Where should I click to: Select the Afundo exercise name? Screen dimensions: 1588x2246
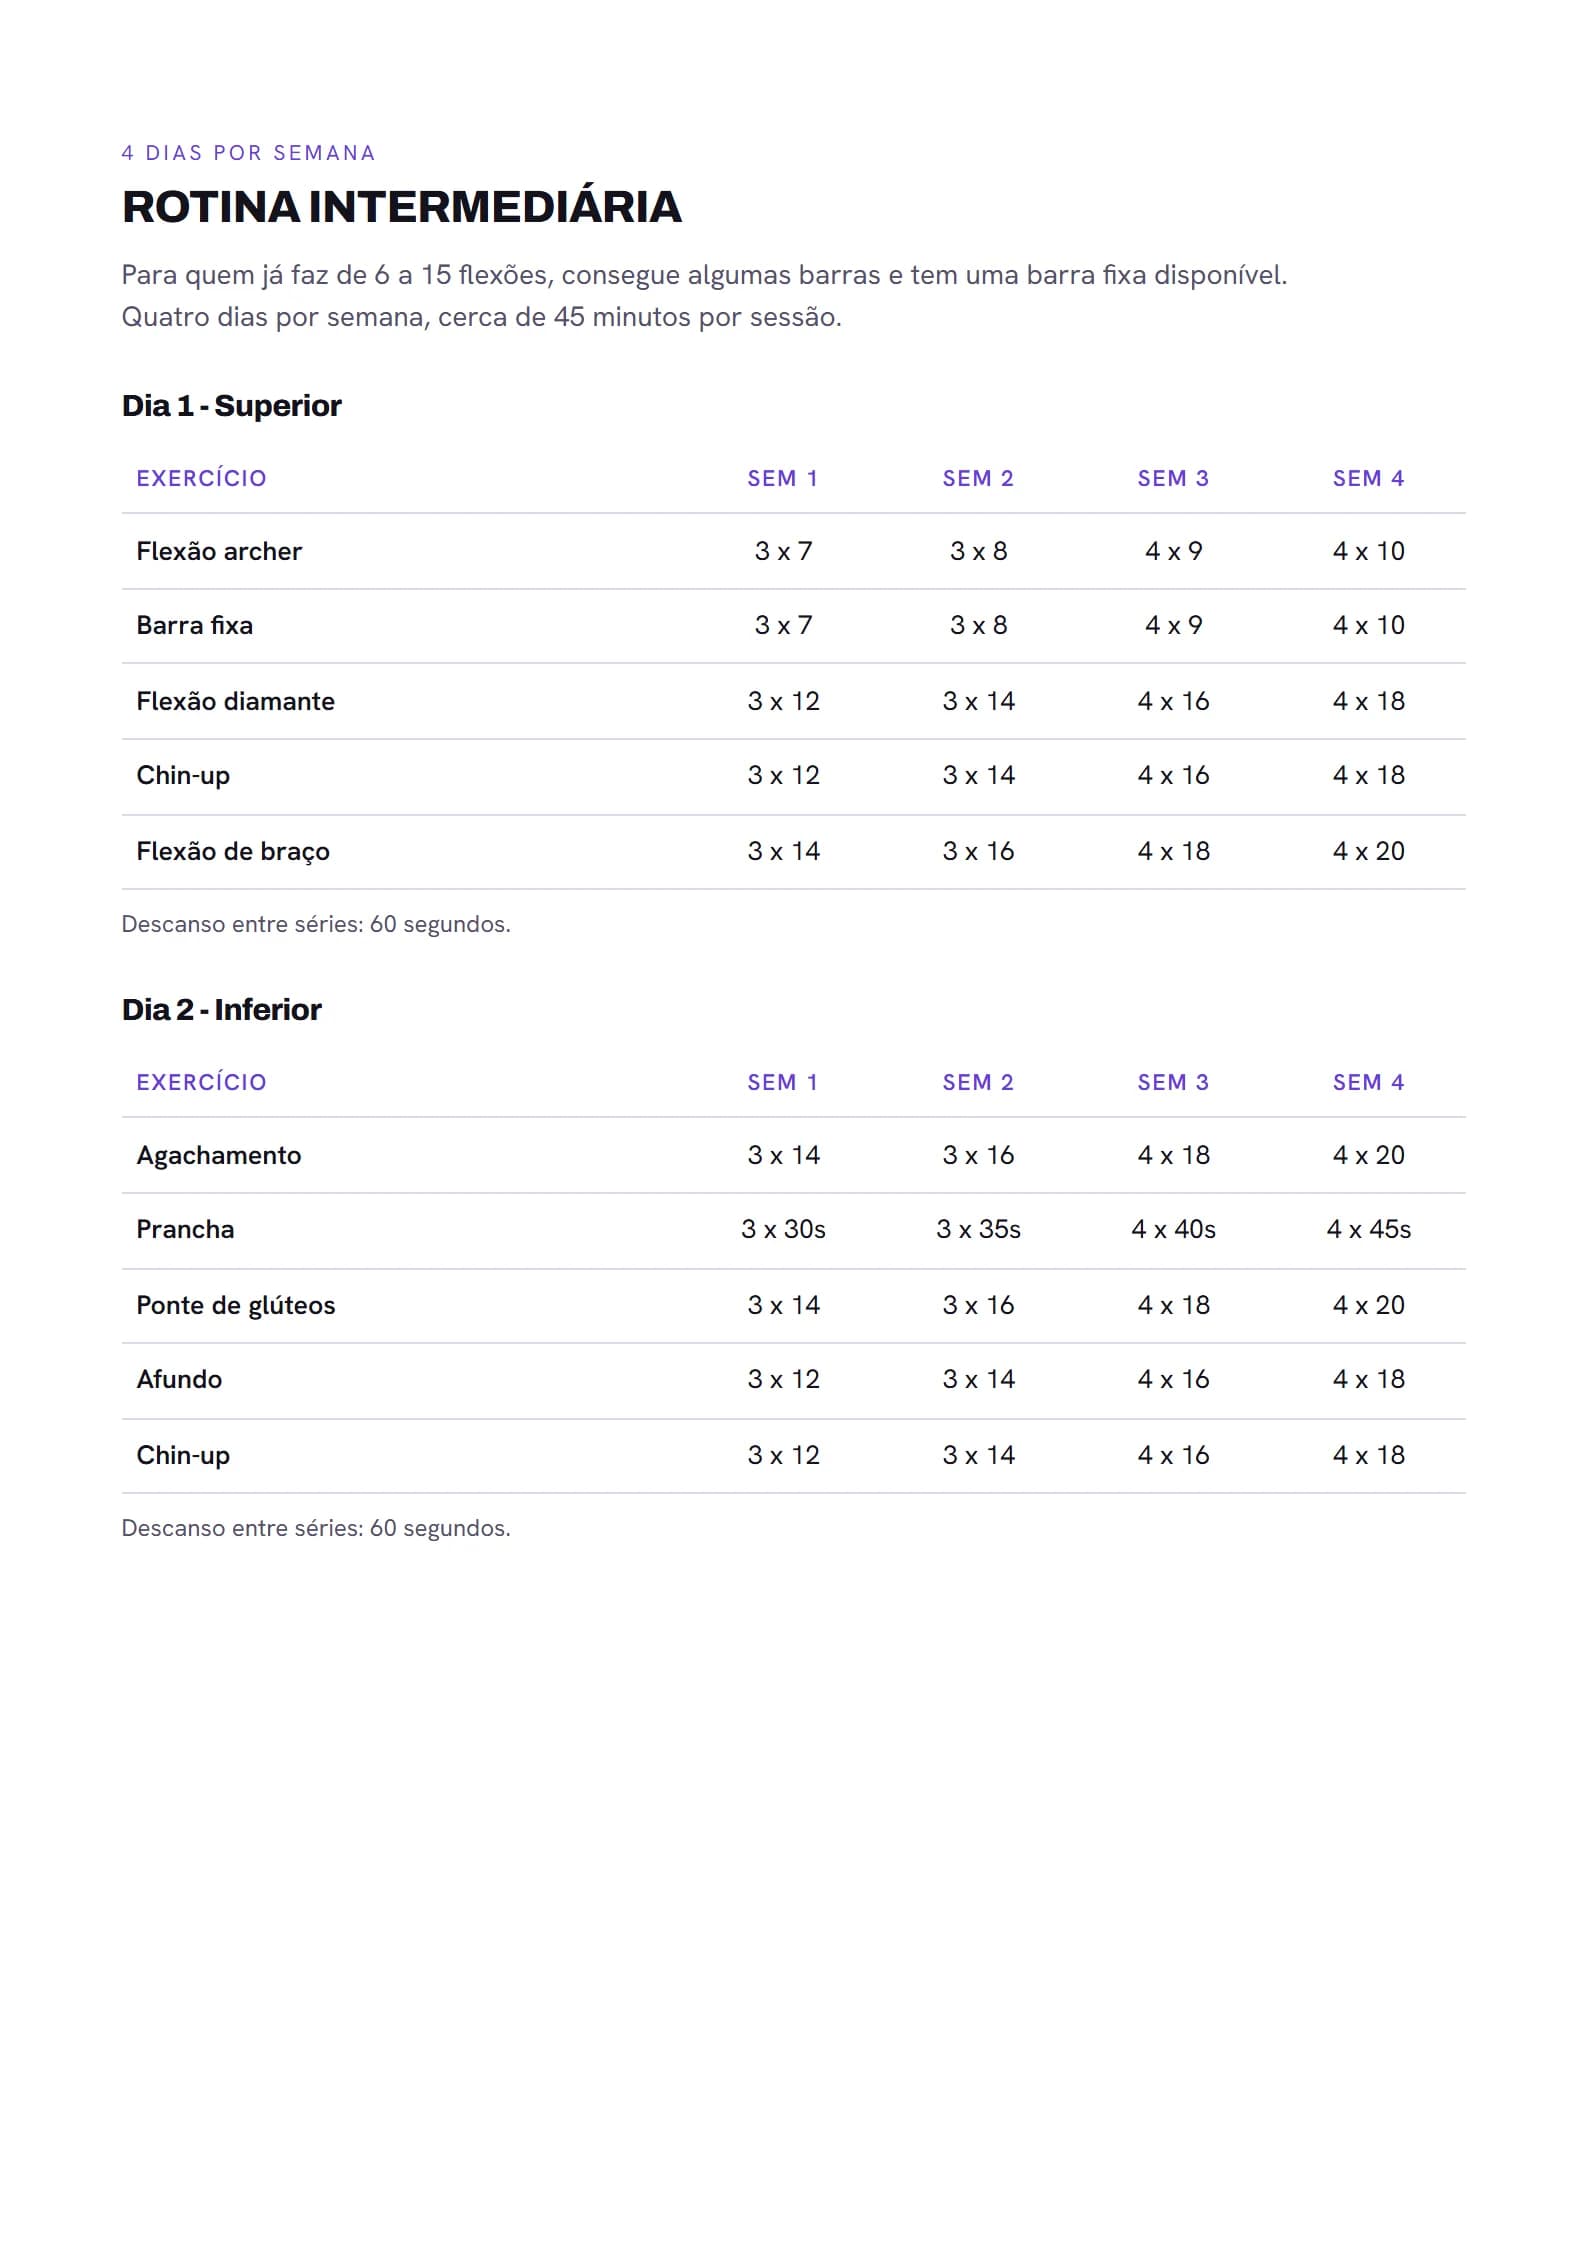tap(179, 1379)
